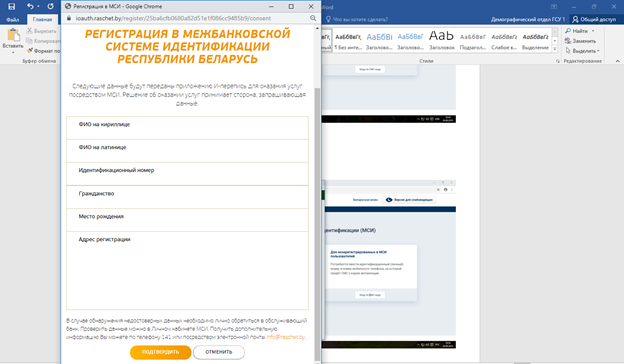This screenshot has height=364, width=624.
Task: Click the Место рождения row
Action: click(x=187, y=220)
